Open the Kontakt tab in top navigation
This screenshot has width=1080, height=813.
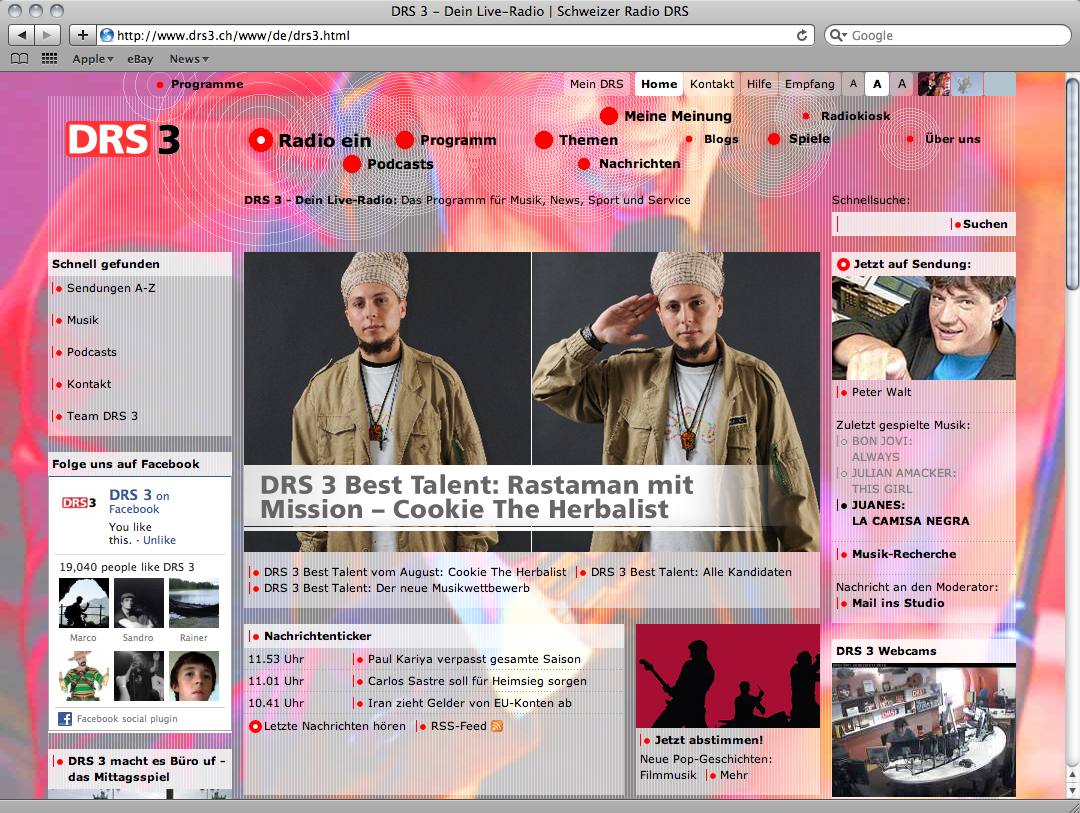[x=711, y=84]
